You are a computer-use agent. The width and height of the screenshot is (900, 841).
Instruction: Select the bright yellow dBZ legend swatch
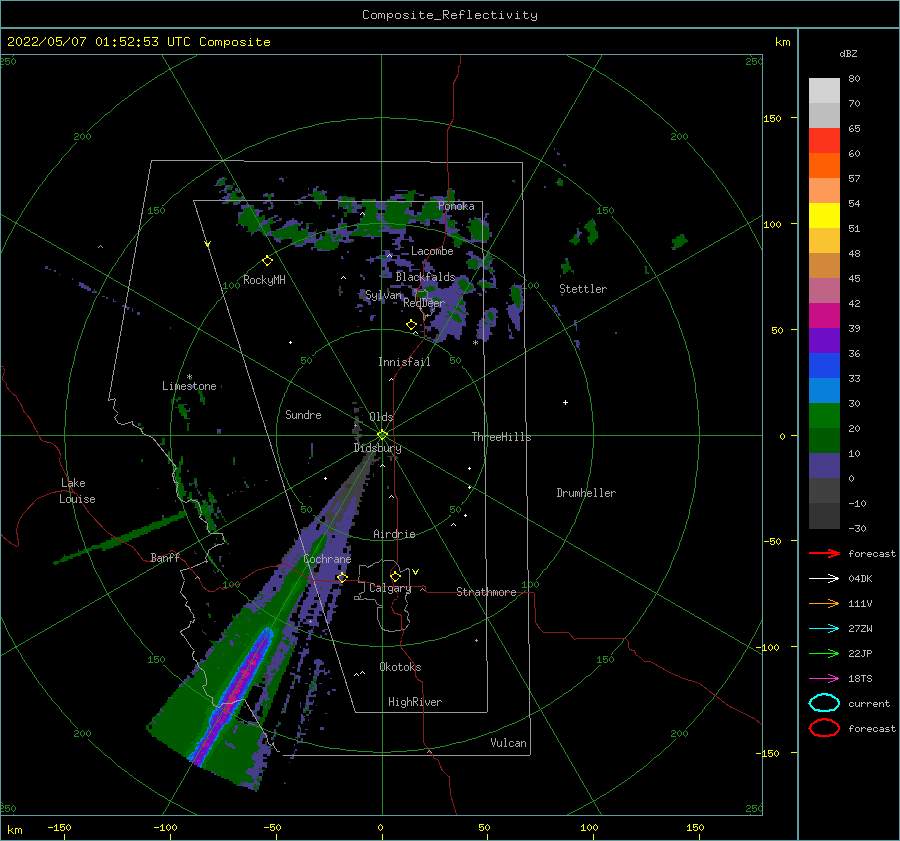pos(824,216)
